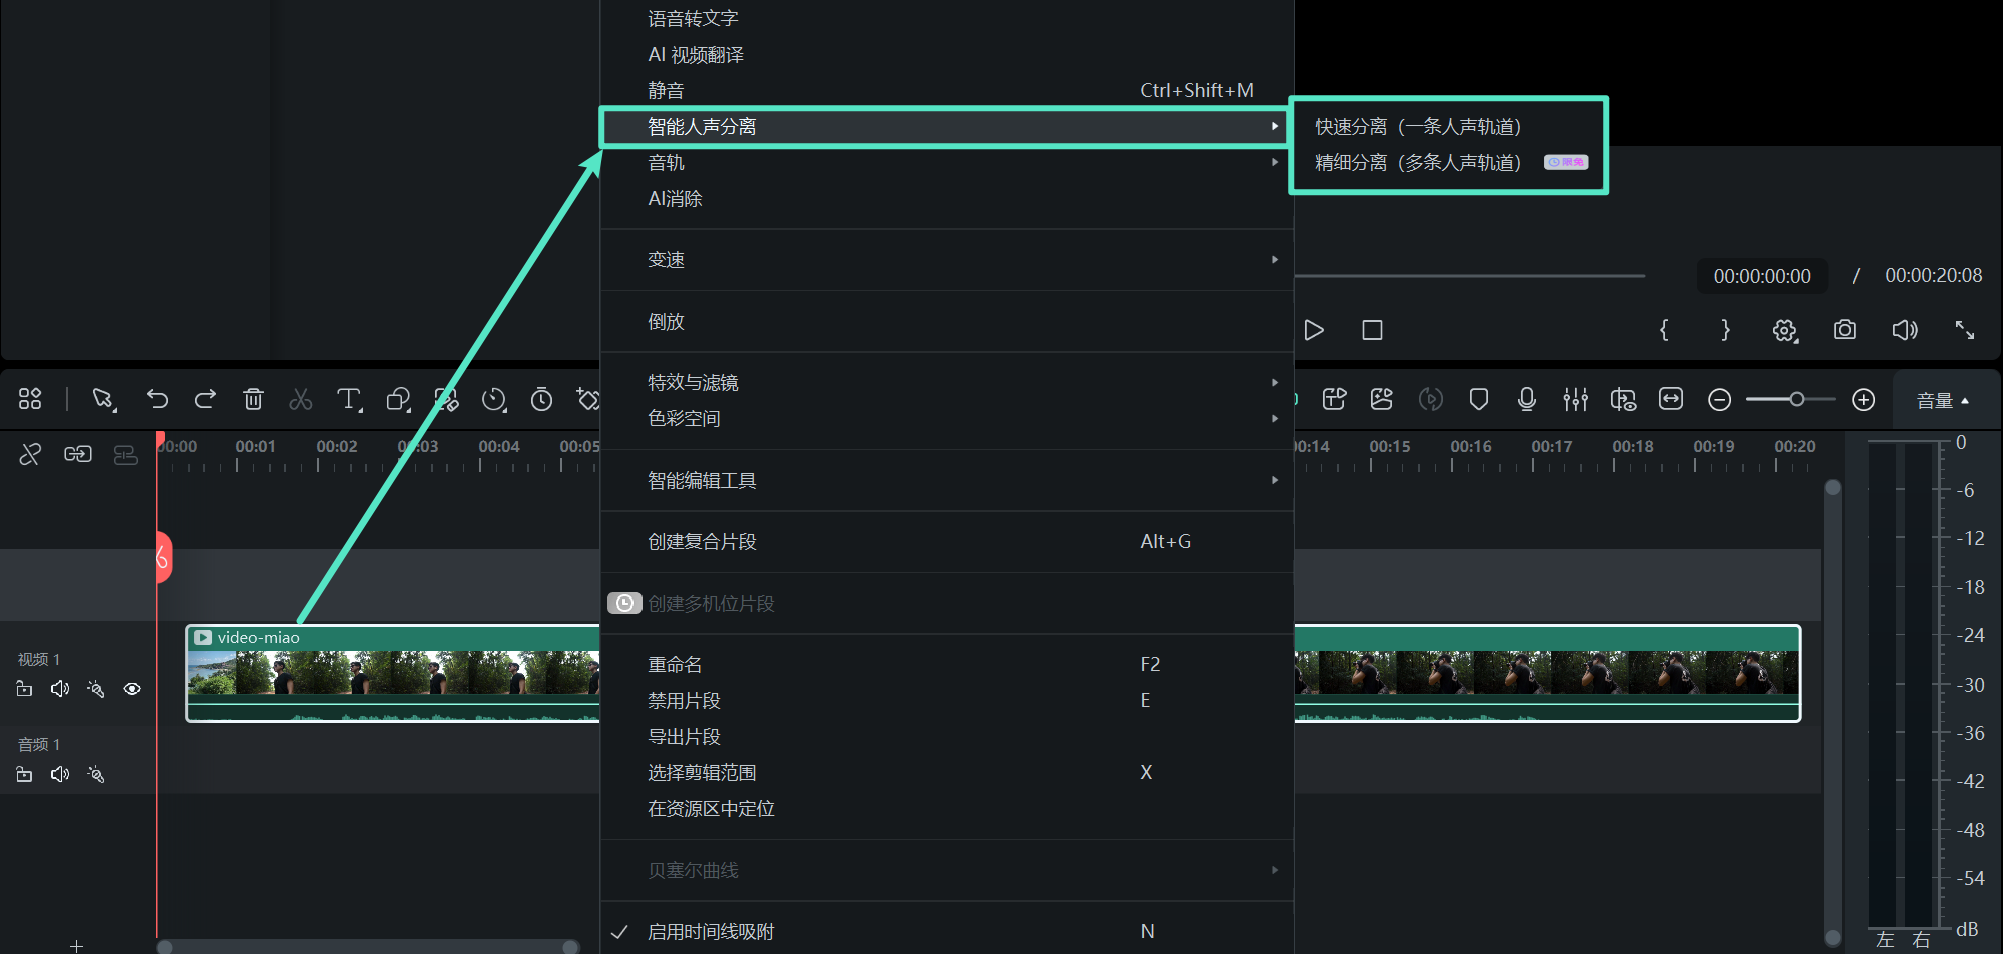Viewport: 2003px width, 954px height.
Task: Click the audio mixer icon
Action: coord(1575,399)
